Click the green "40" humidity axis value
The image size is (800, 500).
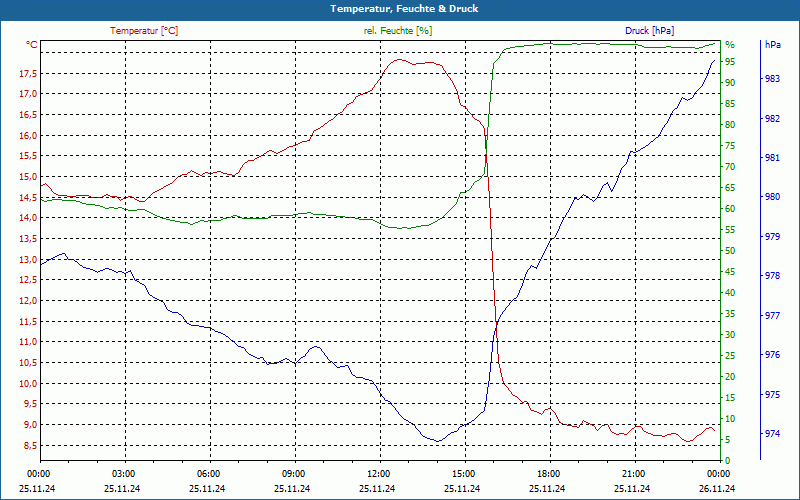(x=730, y=293)
